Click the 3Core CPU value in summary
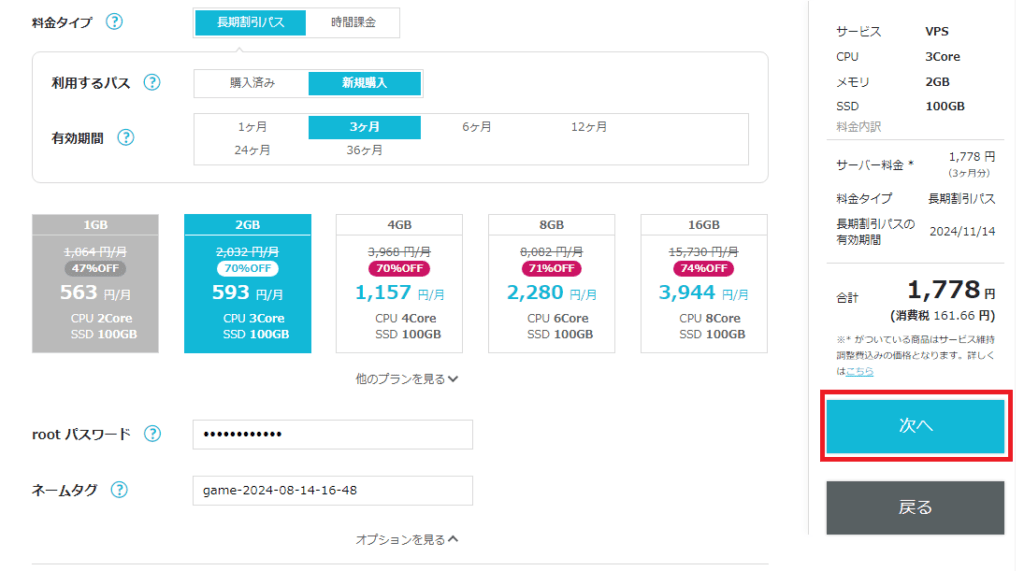 click(942, 57)
